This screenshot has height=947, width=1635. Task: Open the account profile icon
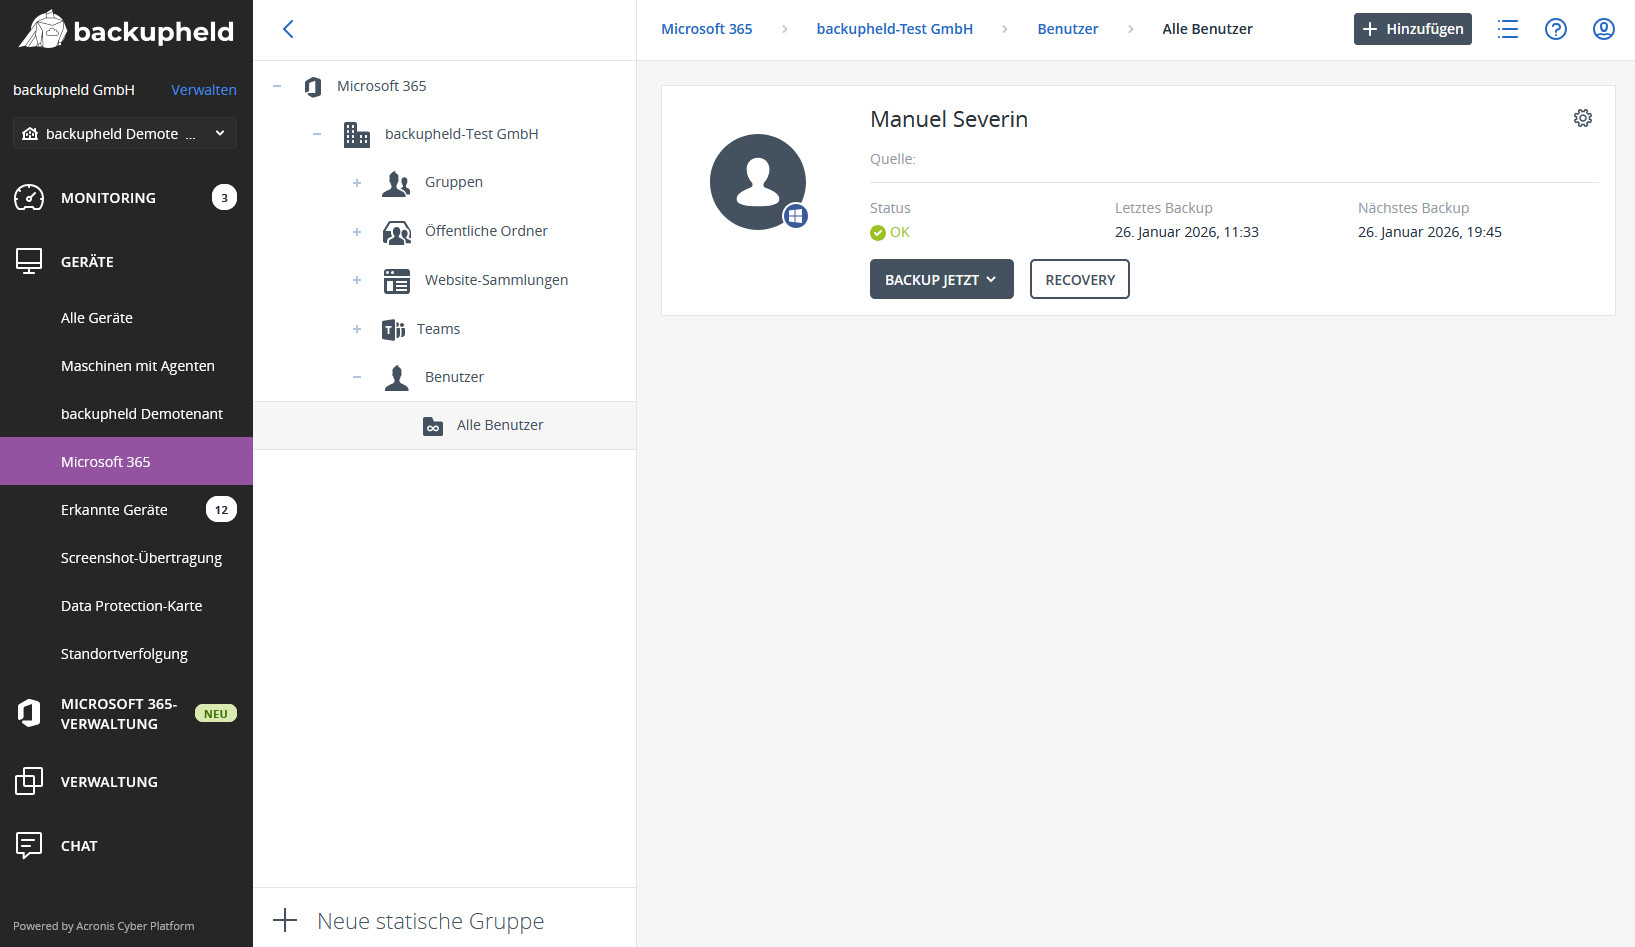point(1603,29)
